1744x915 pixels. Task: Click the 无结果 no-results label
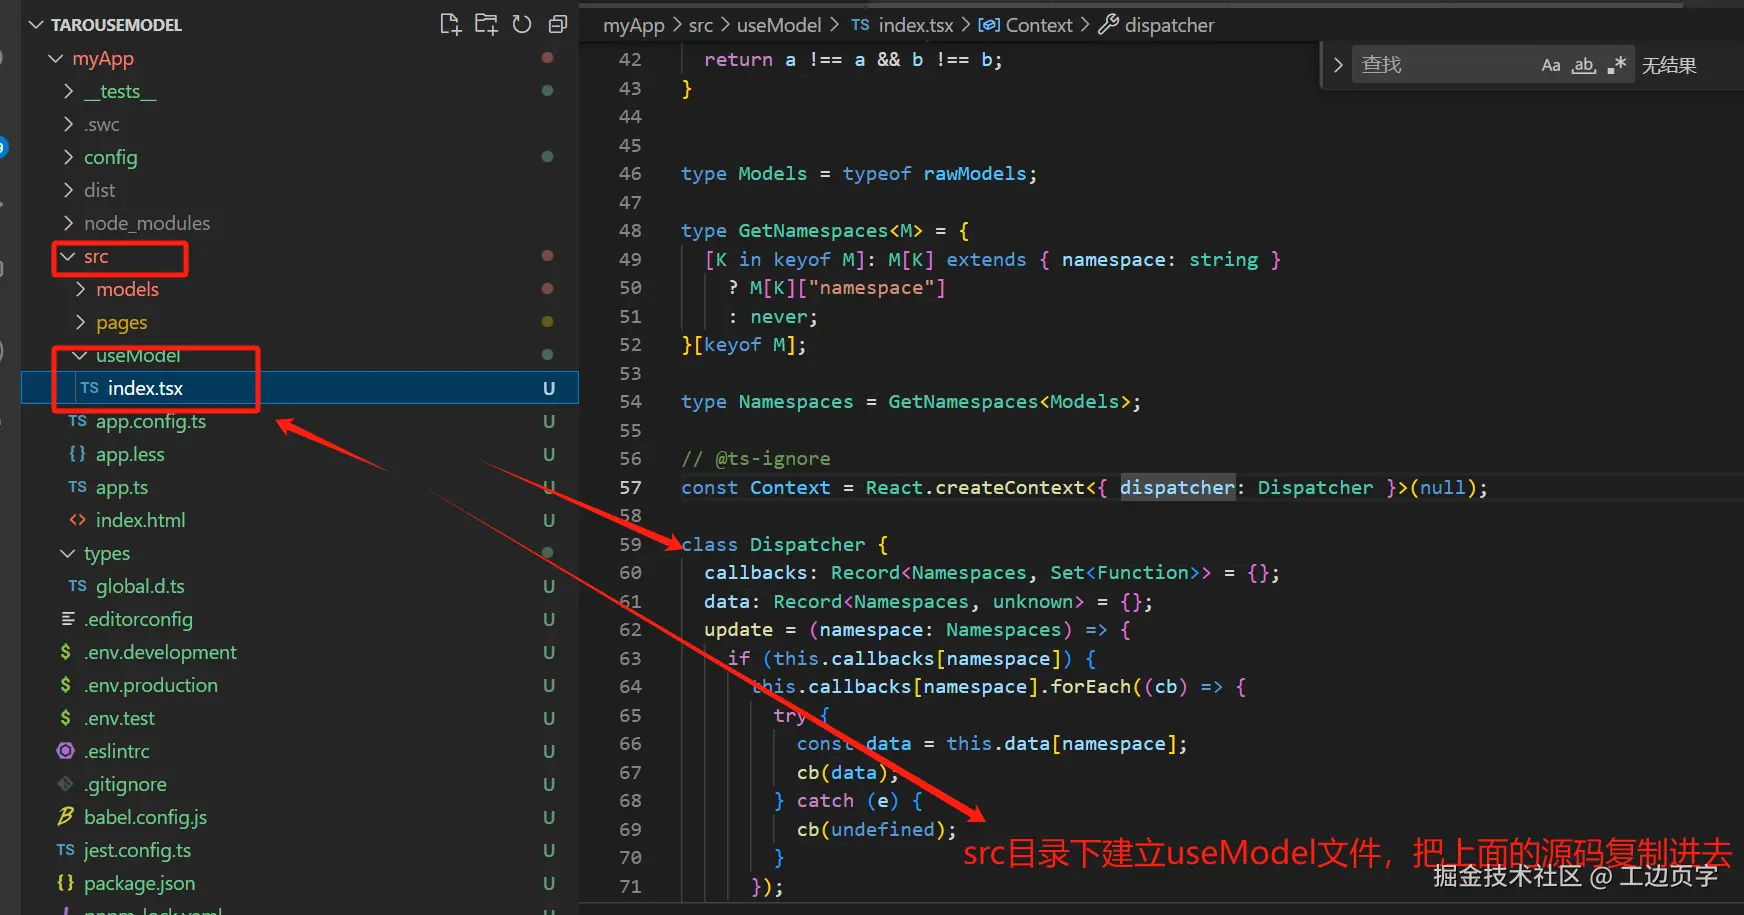(x=1669, y=66)
